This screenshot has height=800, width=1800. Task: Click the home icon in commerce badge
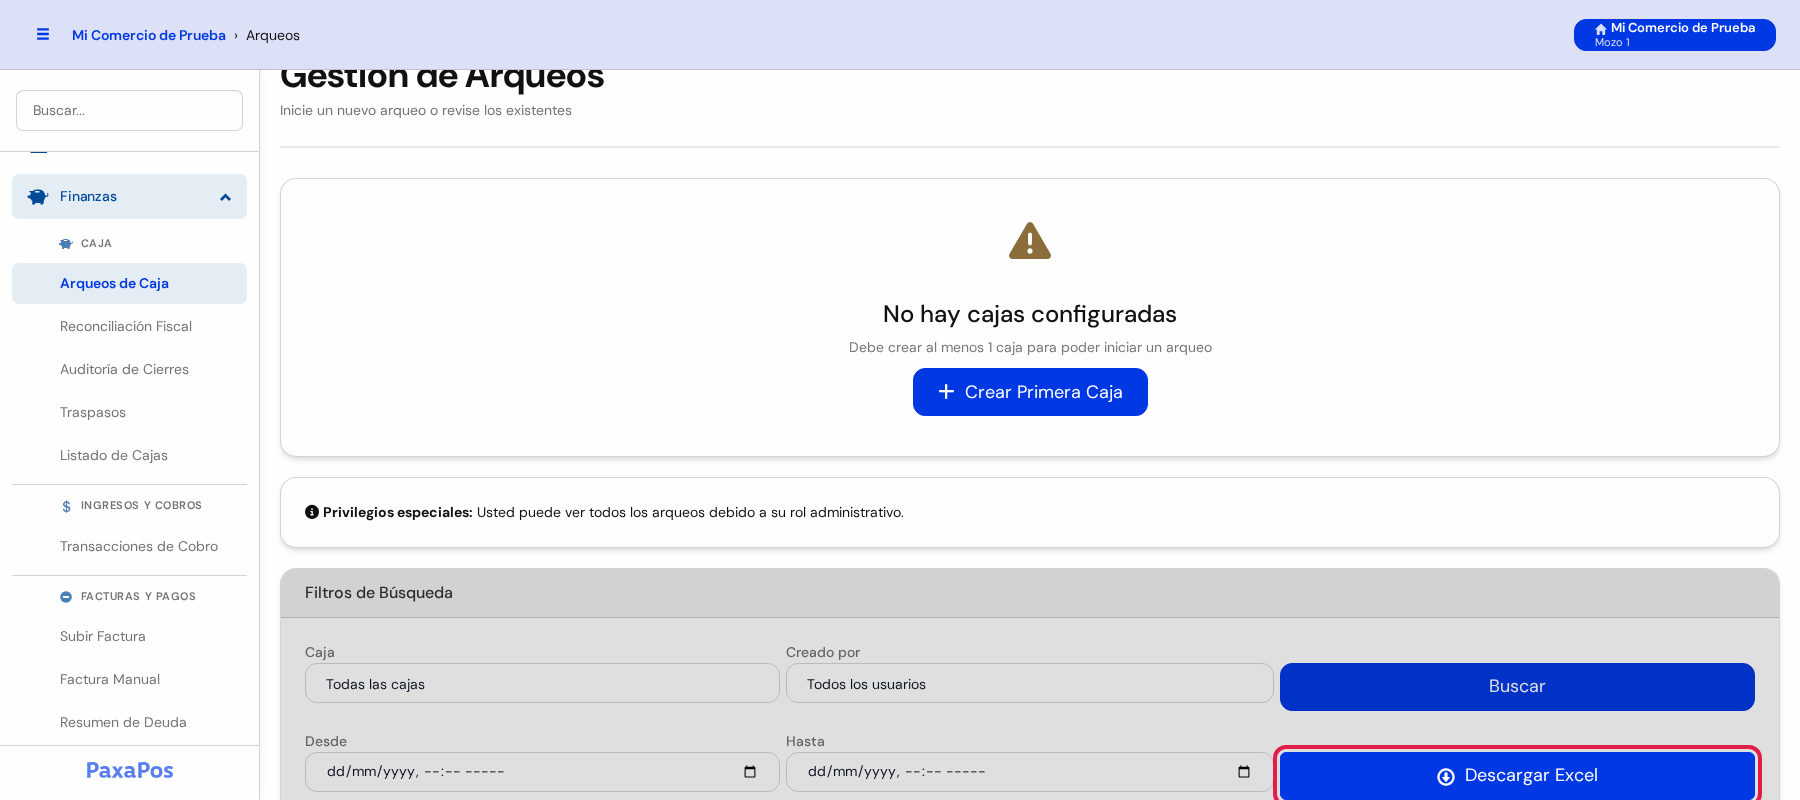pyautogui.click(x=1601, y=29)
